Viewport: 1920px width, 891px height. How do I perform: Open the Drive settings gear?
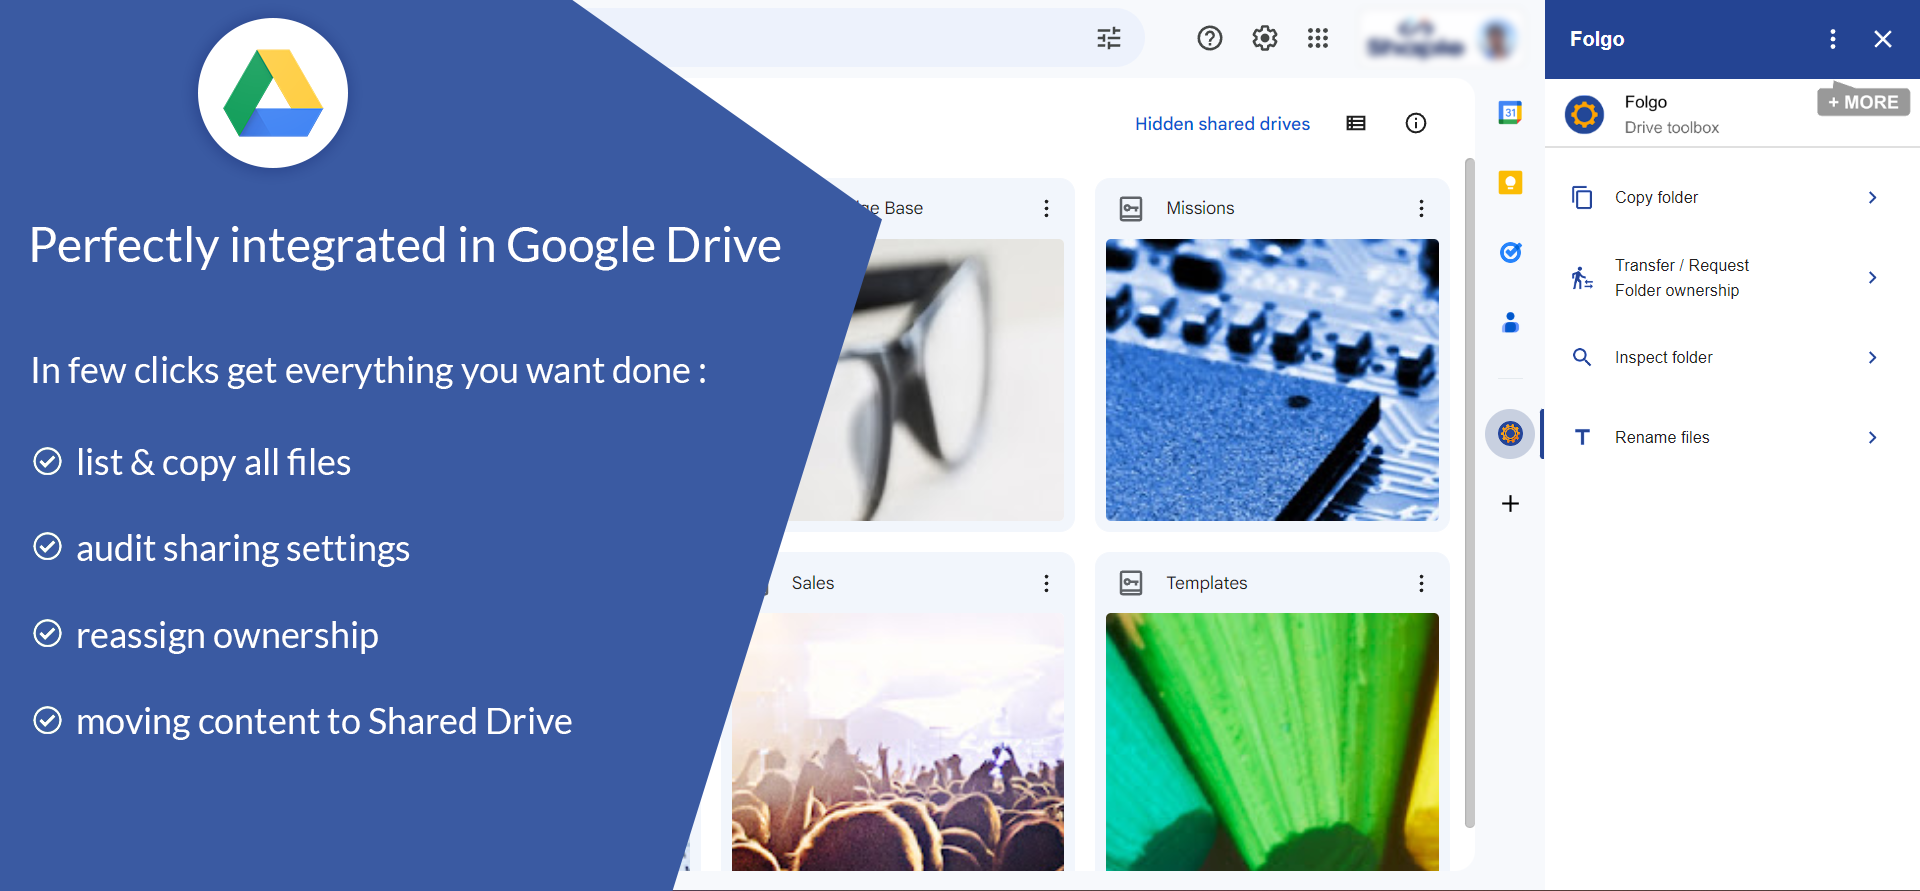1264,38
